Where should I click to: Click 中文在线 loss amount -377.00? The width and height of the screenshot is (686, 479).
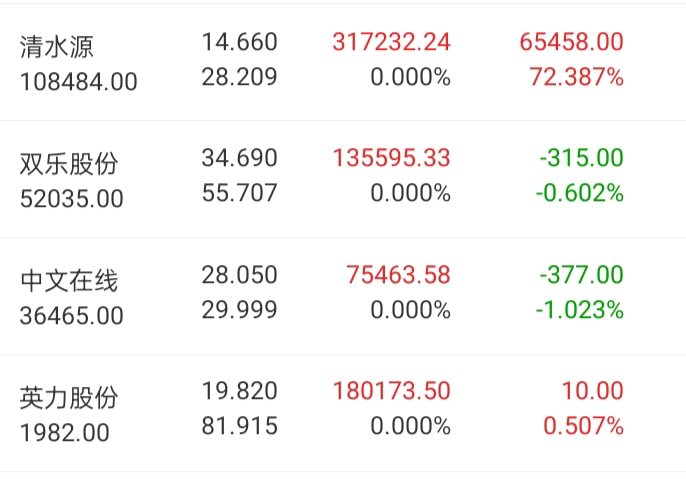[x=580, y=275]
